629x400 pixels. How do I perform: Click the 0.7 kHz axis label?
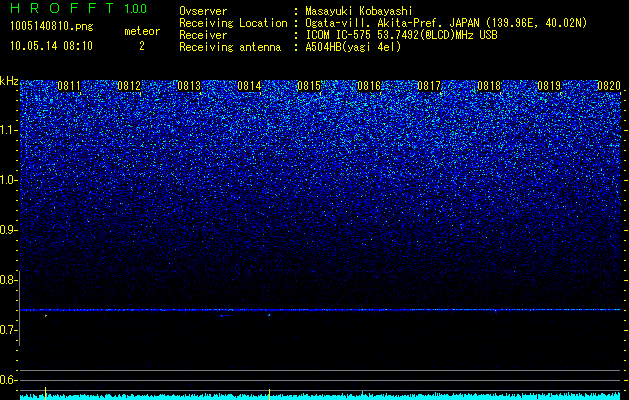pyautogui.click(x=9, y=330)
